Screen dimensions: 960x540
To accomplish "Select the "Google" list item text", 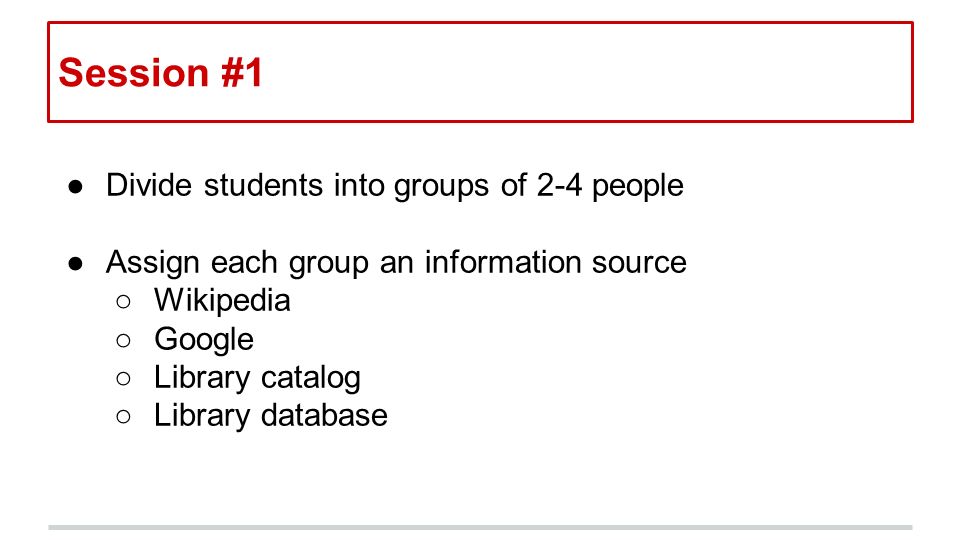I will pyautogui.click(x=203, y=340).
